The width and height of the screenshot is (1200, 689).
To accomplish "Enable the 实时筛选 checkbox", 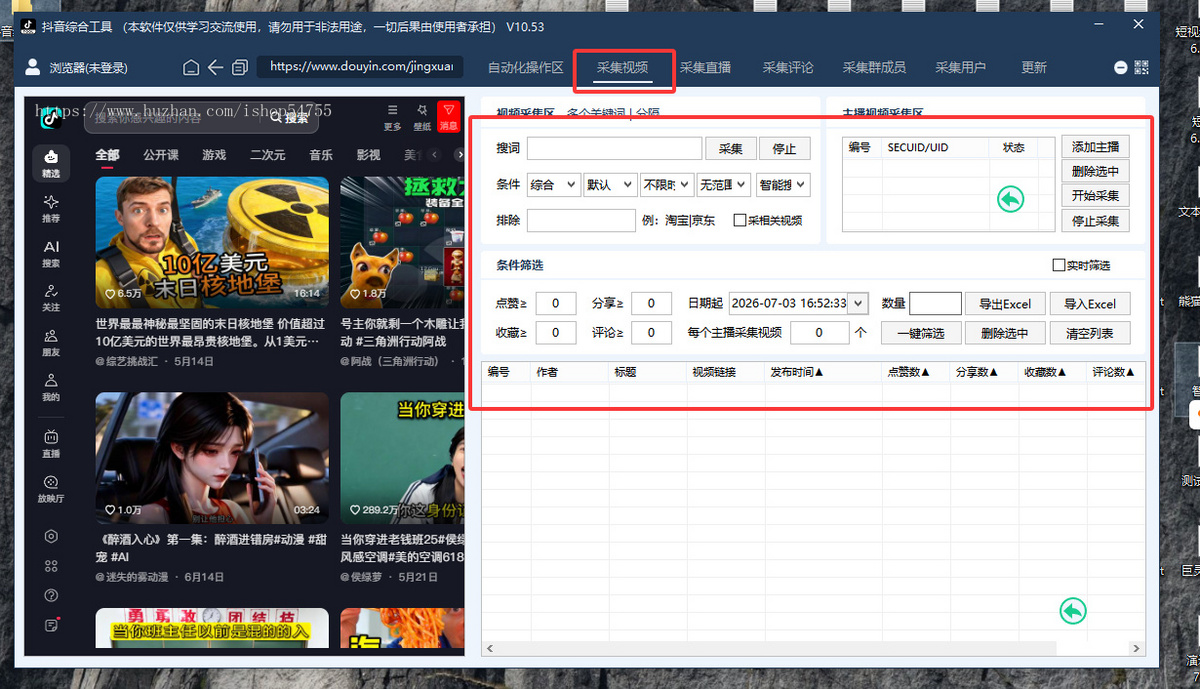I will click(1059, 265).
